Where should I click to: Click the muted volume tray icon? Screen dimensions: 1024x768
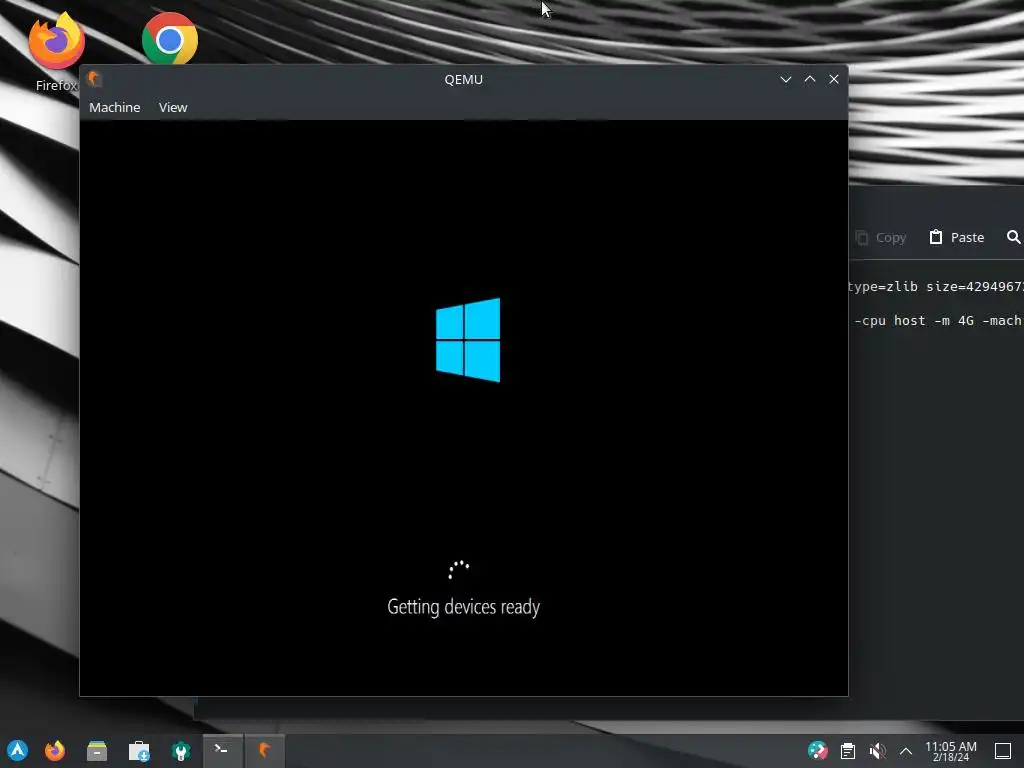point(878,751)
